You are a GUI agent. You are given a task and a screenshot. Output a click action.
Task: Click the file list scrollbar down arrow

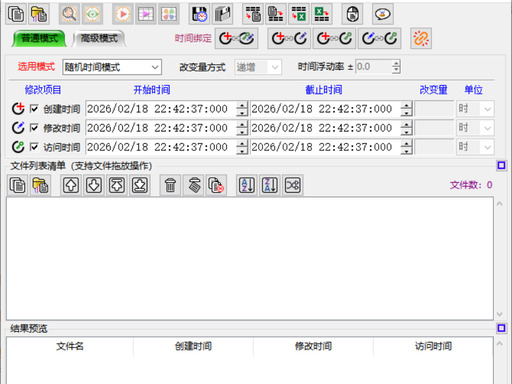click(x=499, y=314)
